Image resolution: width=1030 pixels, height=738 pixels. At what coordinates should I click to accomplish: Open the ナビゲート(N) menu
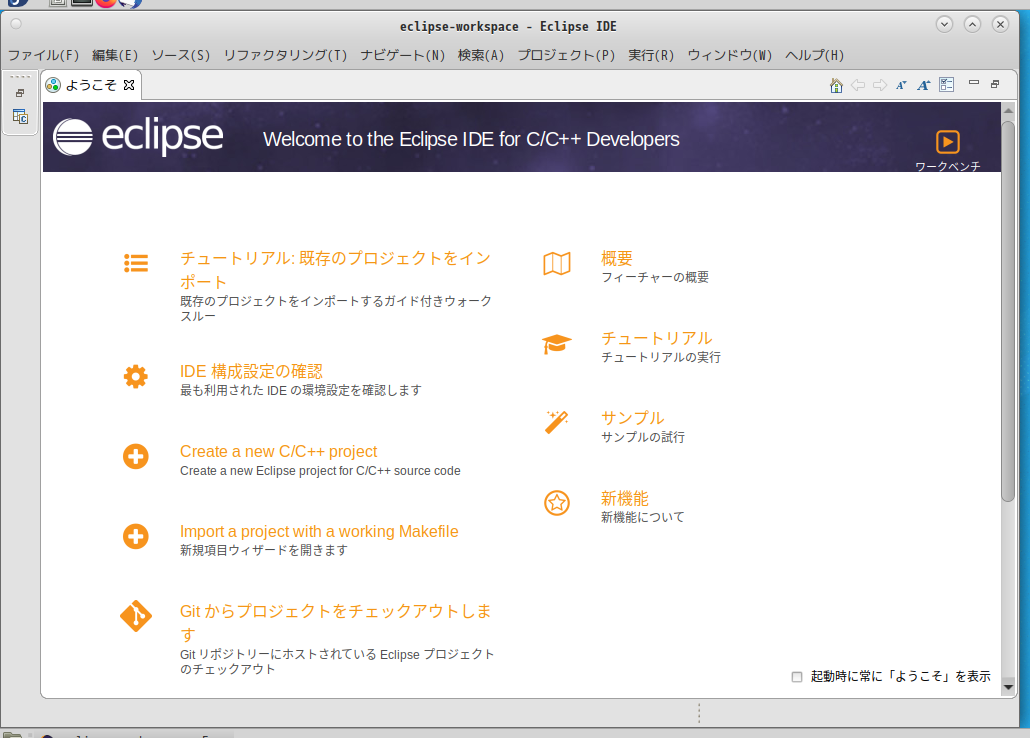[403, 55]
